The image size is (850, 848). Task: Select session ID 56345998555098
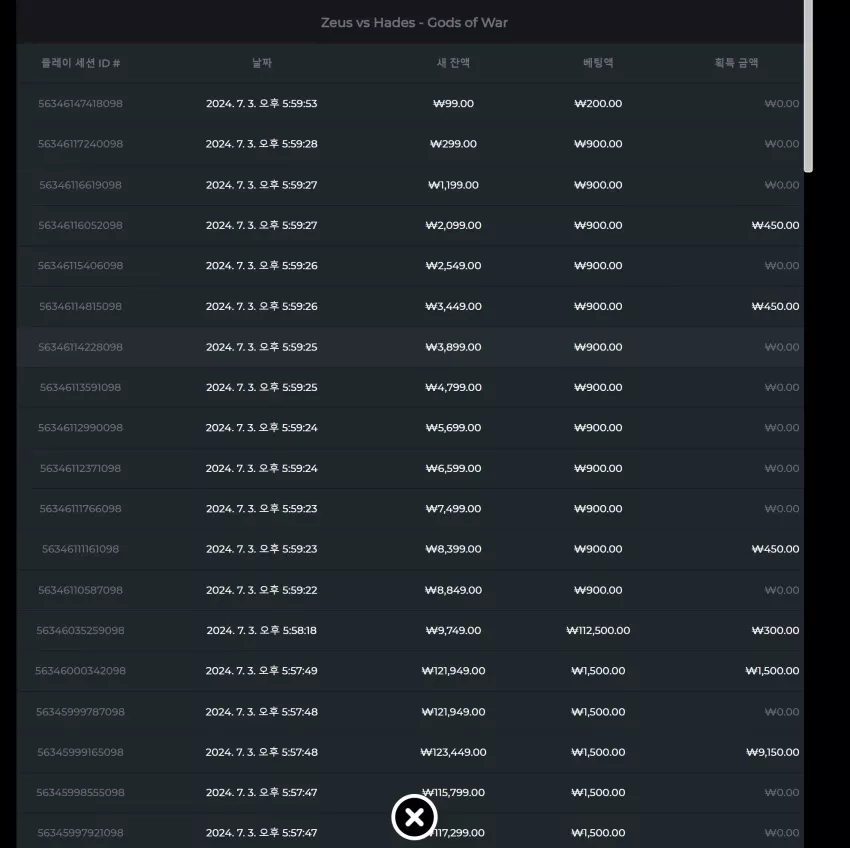80,793
